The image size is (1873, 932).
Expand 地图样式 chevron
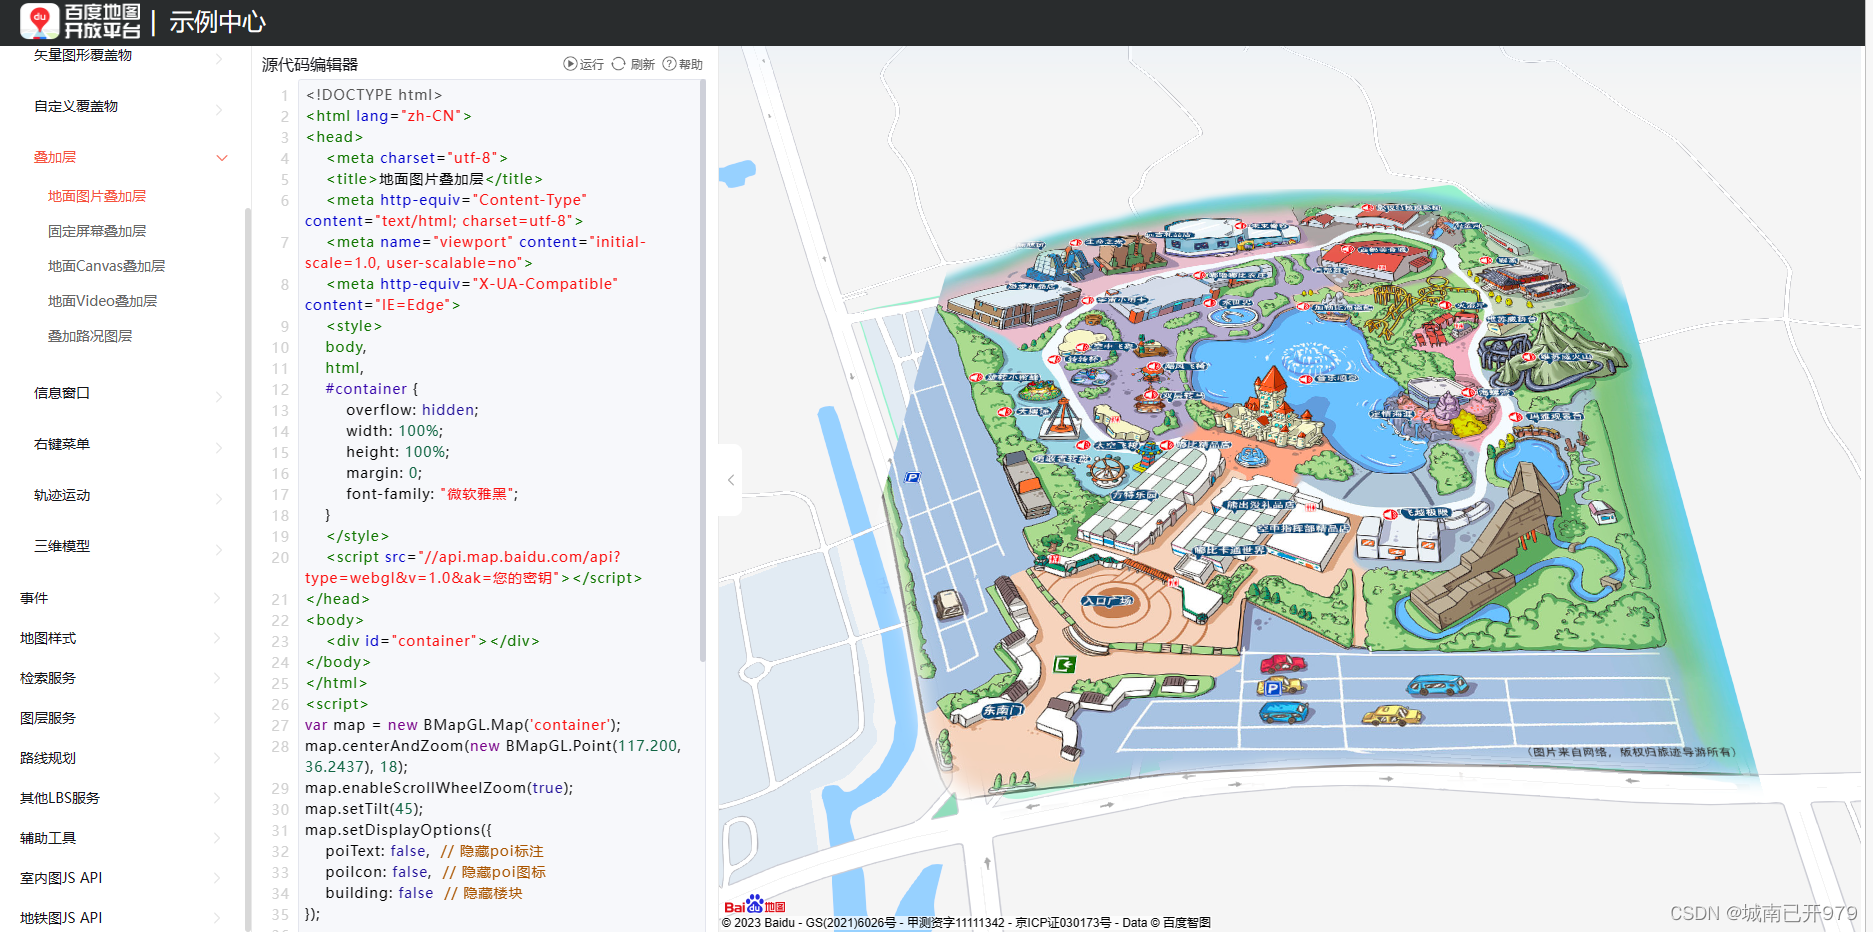pyautogui.click(x=217, y=638)
